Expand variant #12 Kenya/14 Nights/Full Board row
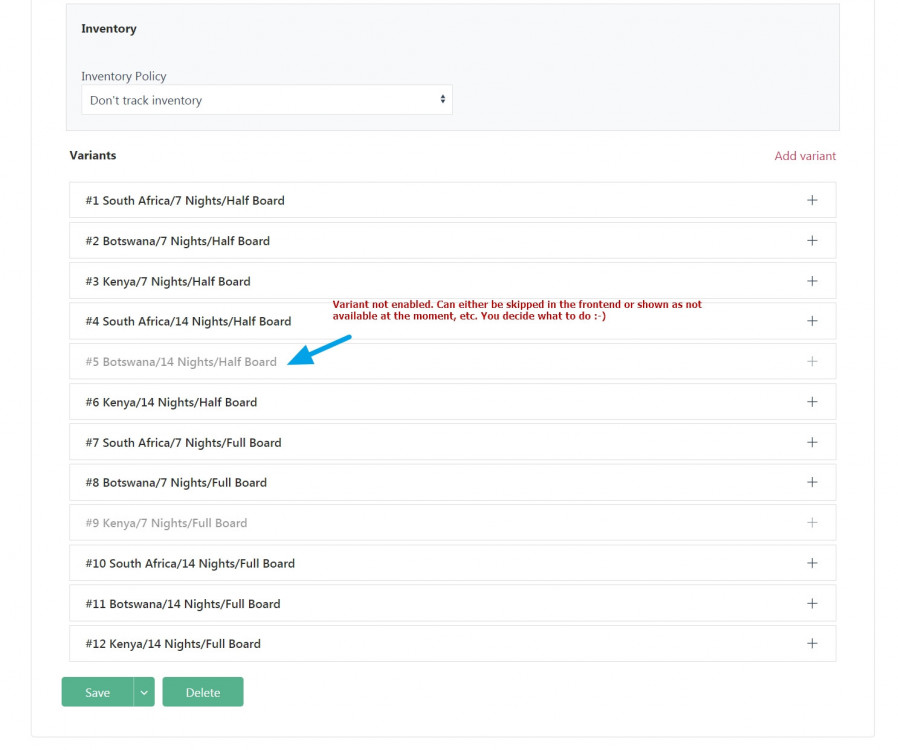The image size is (898, 750). 452,644
